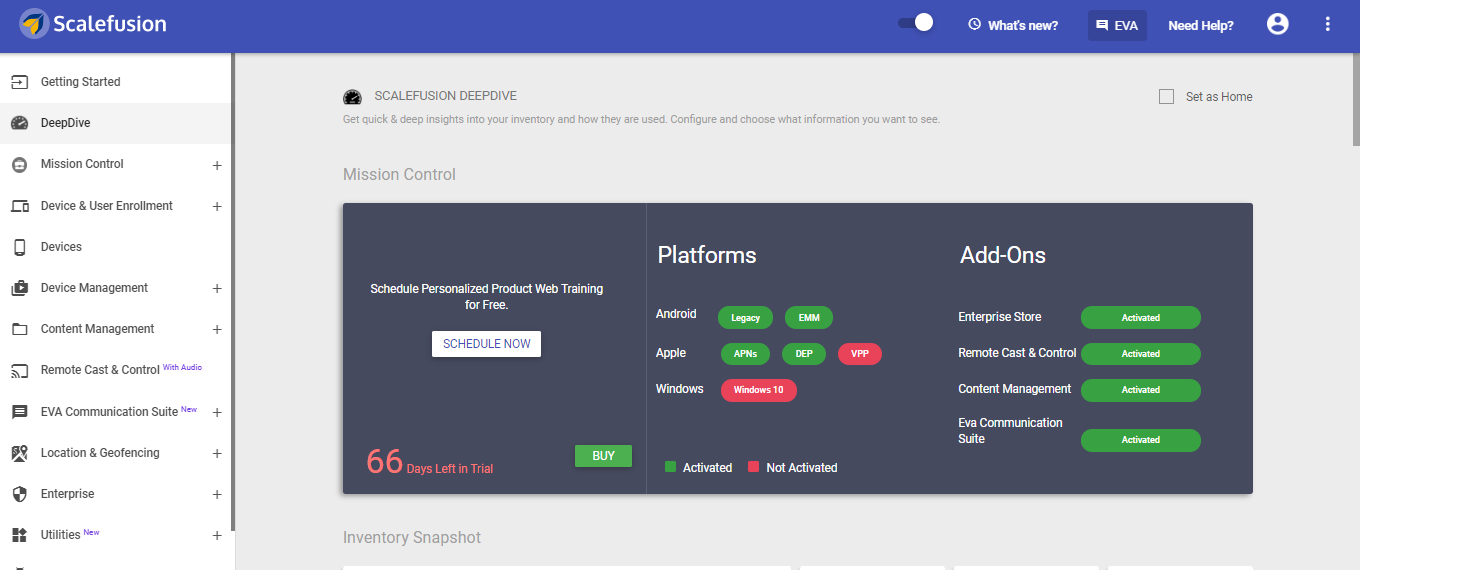
Task: Click the main page vertical scrollbar
Action: pyautogui.click(x=1356, y=100)
